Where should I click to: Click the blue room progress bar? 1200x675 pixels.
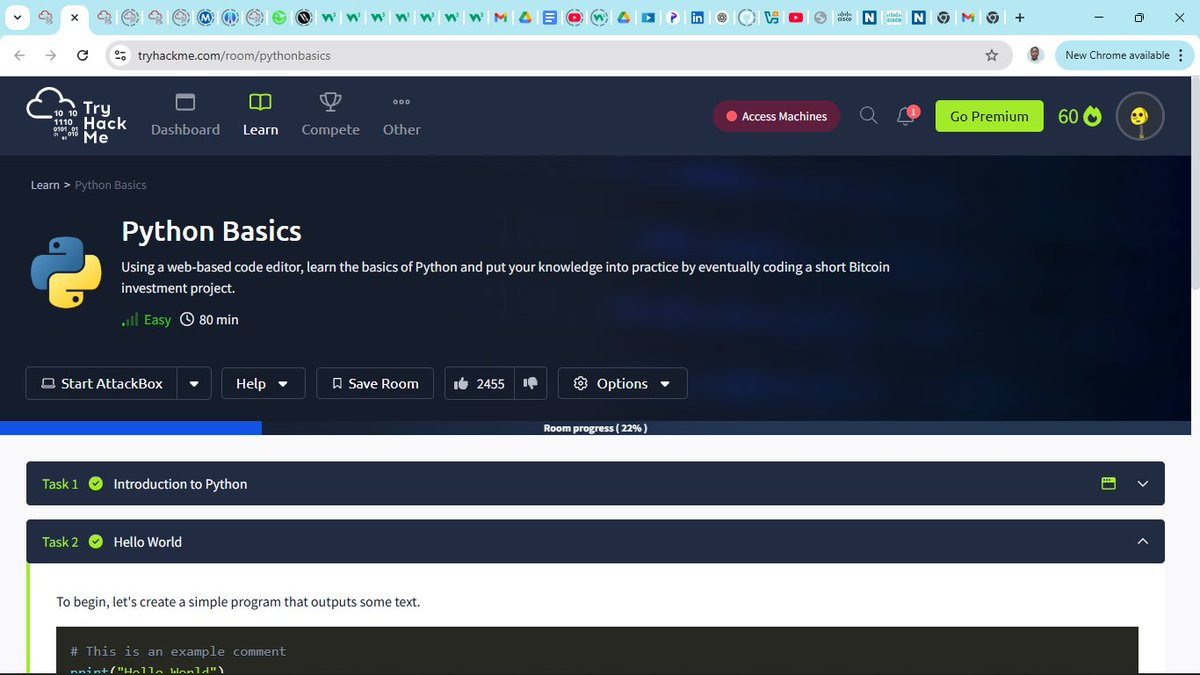pos(131,428)
